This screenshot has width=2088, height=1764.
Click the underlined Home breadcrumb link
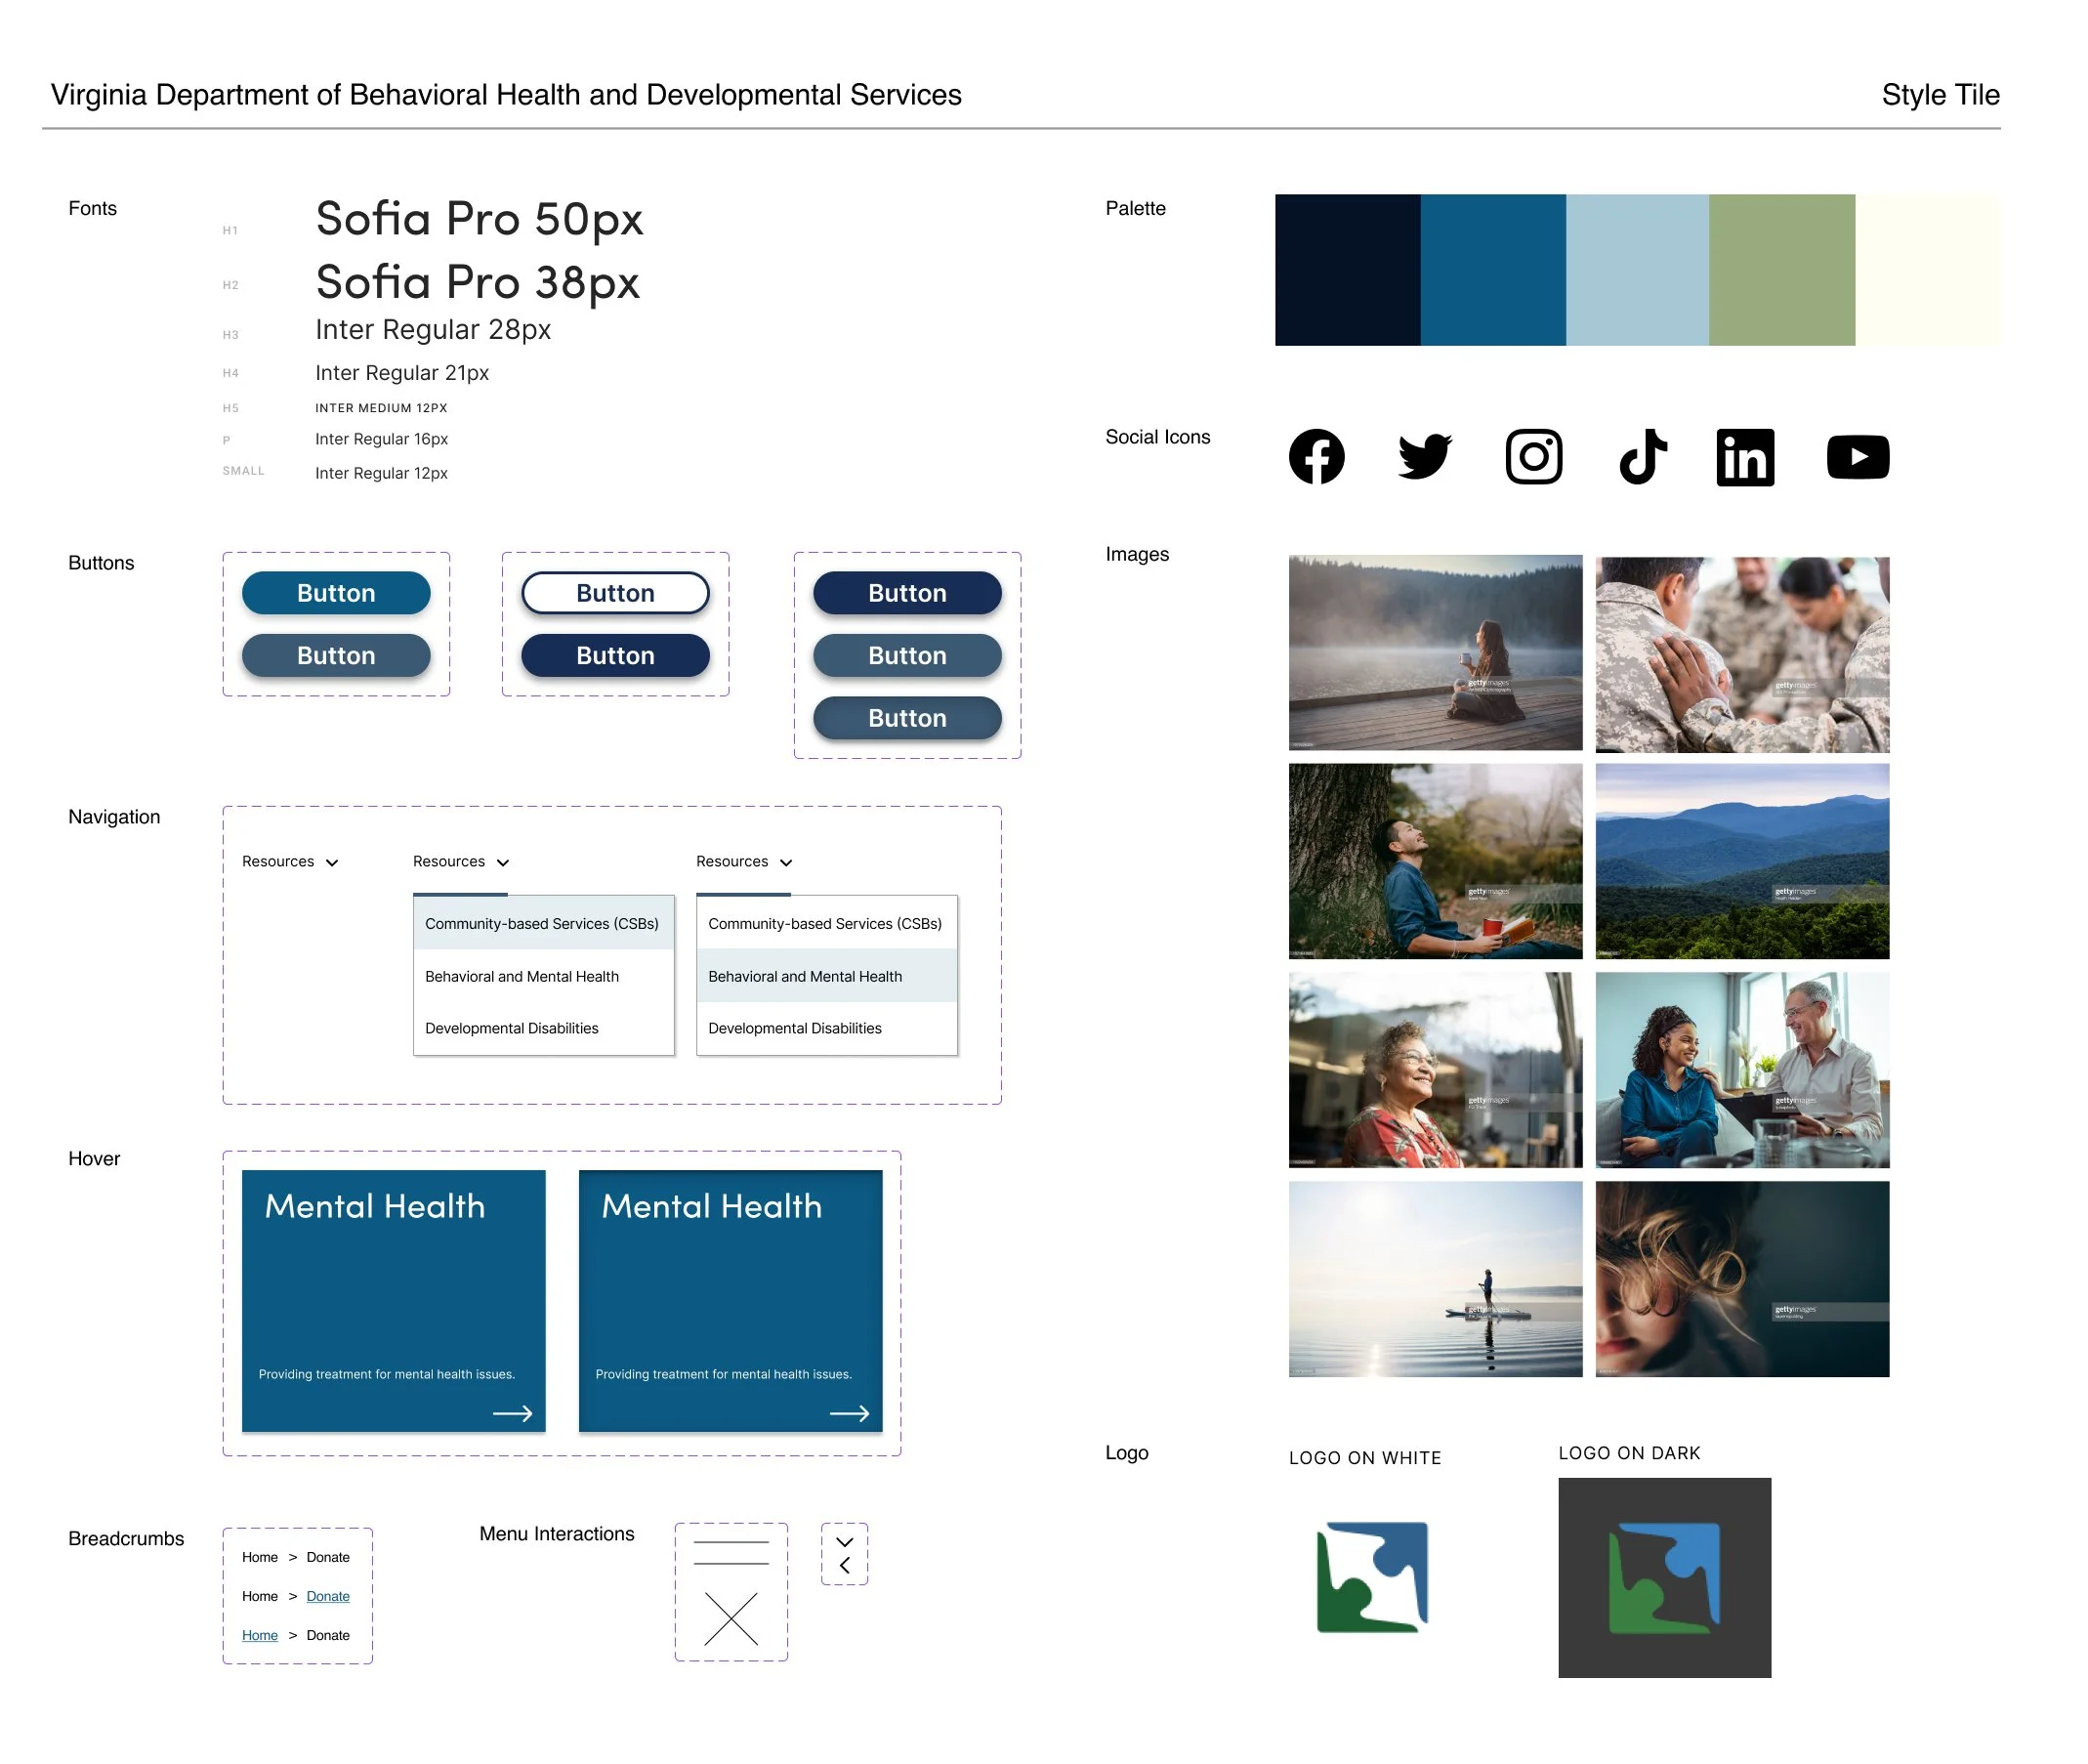[259, 1635]
